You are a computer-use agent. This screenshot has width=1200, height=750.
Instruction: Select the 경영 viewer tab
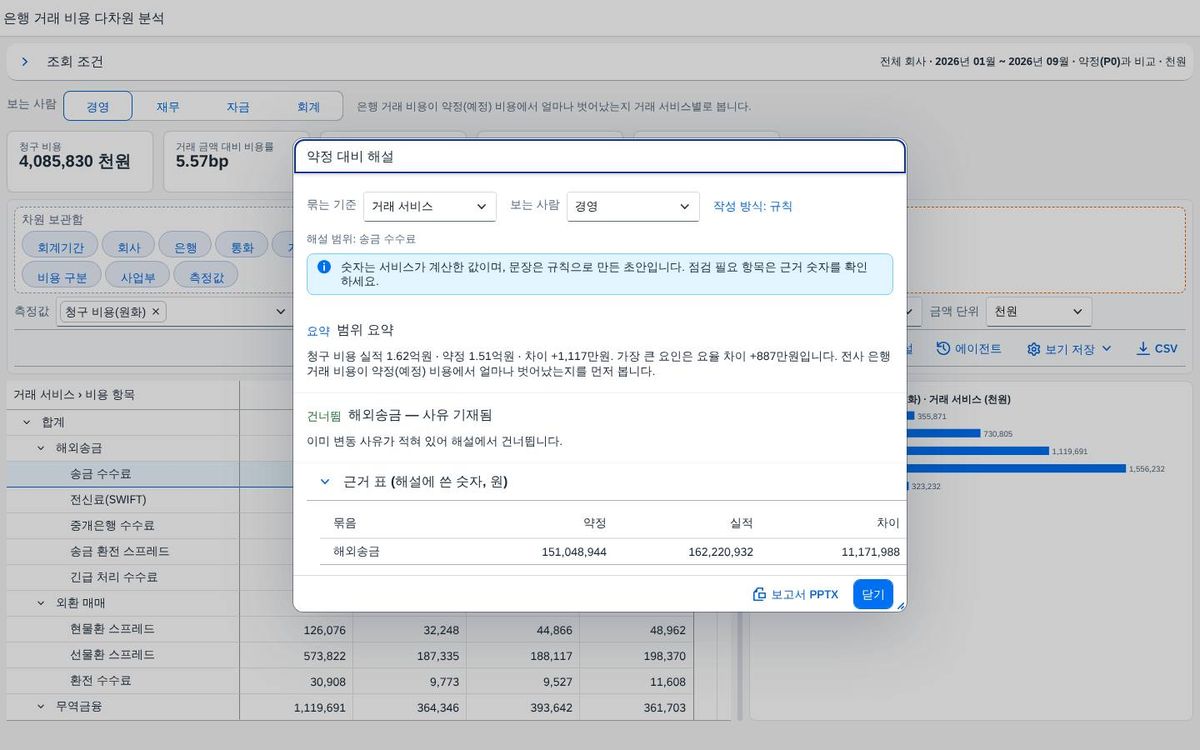click(x=97, y=107)
